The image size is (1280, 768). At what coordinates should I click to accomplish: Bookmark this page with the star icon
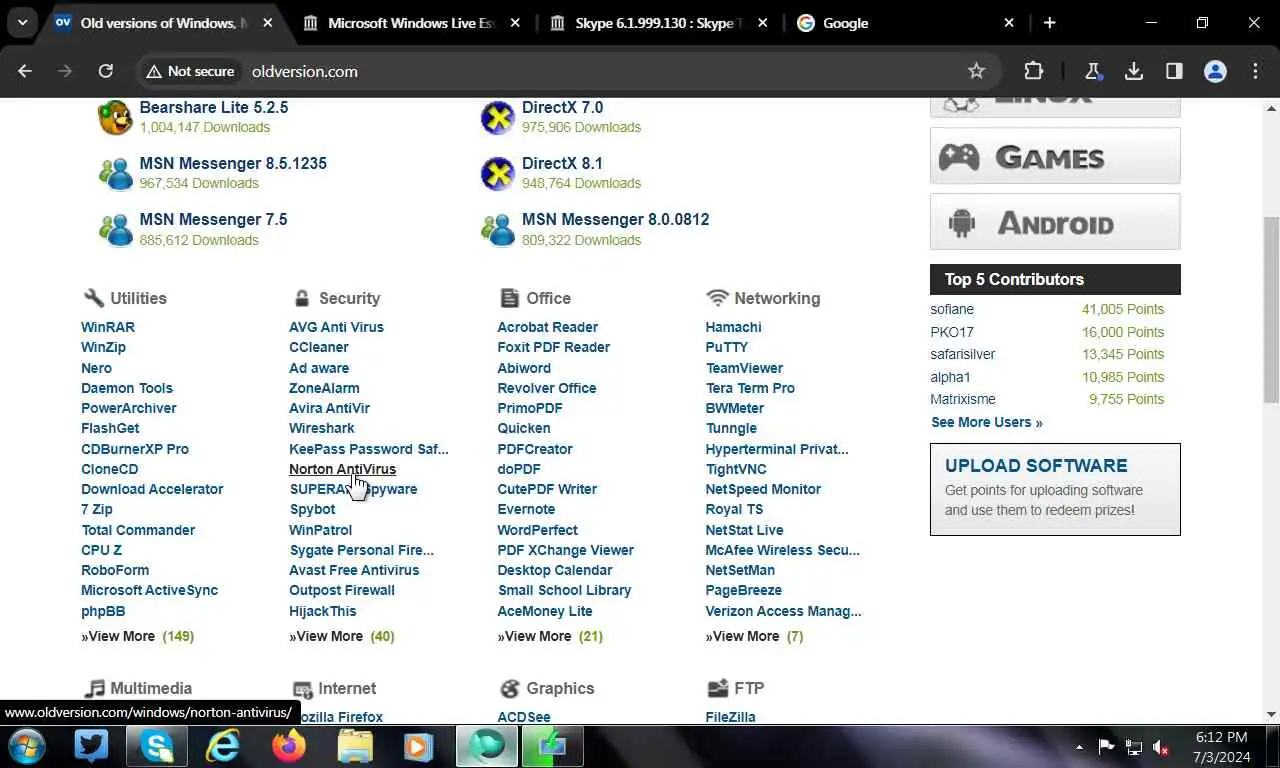(x=976, y=71)
